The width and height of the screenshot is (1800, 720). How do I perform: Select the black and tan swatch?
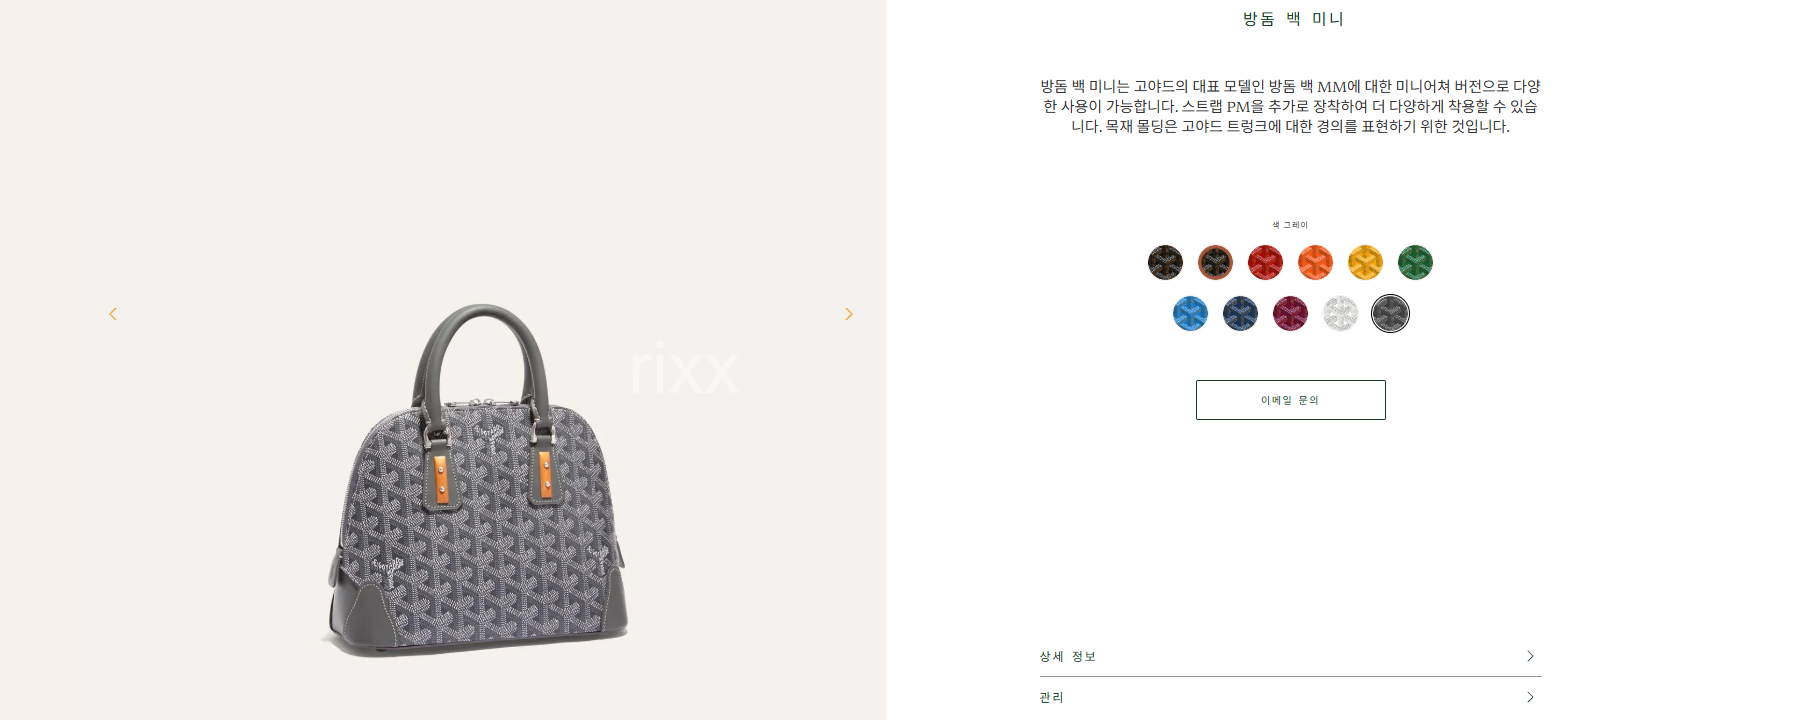point(1215,263)
